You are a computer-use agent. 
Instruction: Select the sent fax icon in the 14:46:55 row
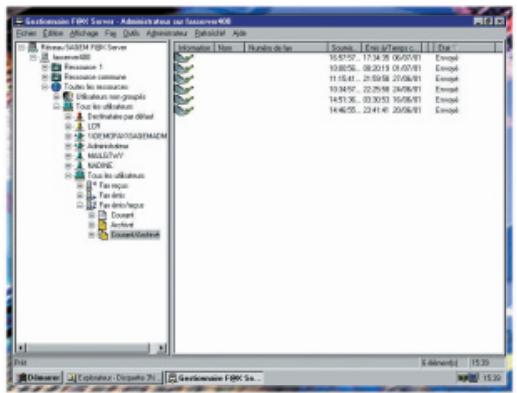184,110
